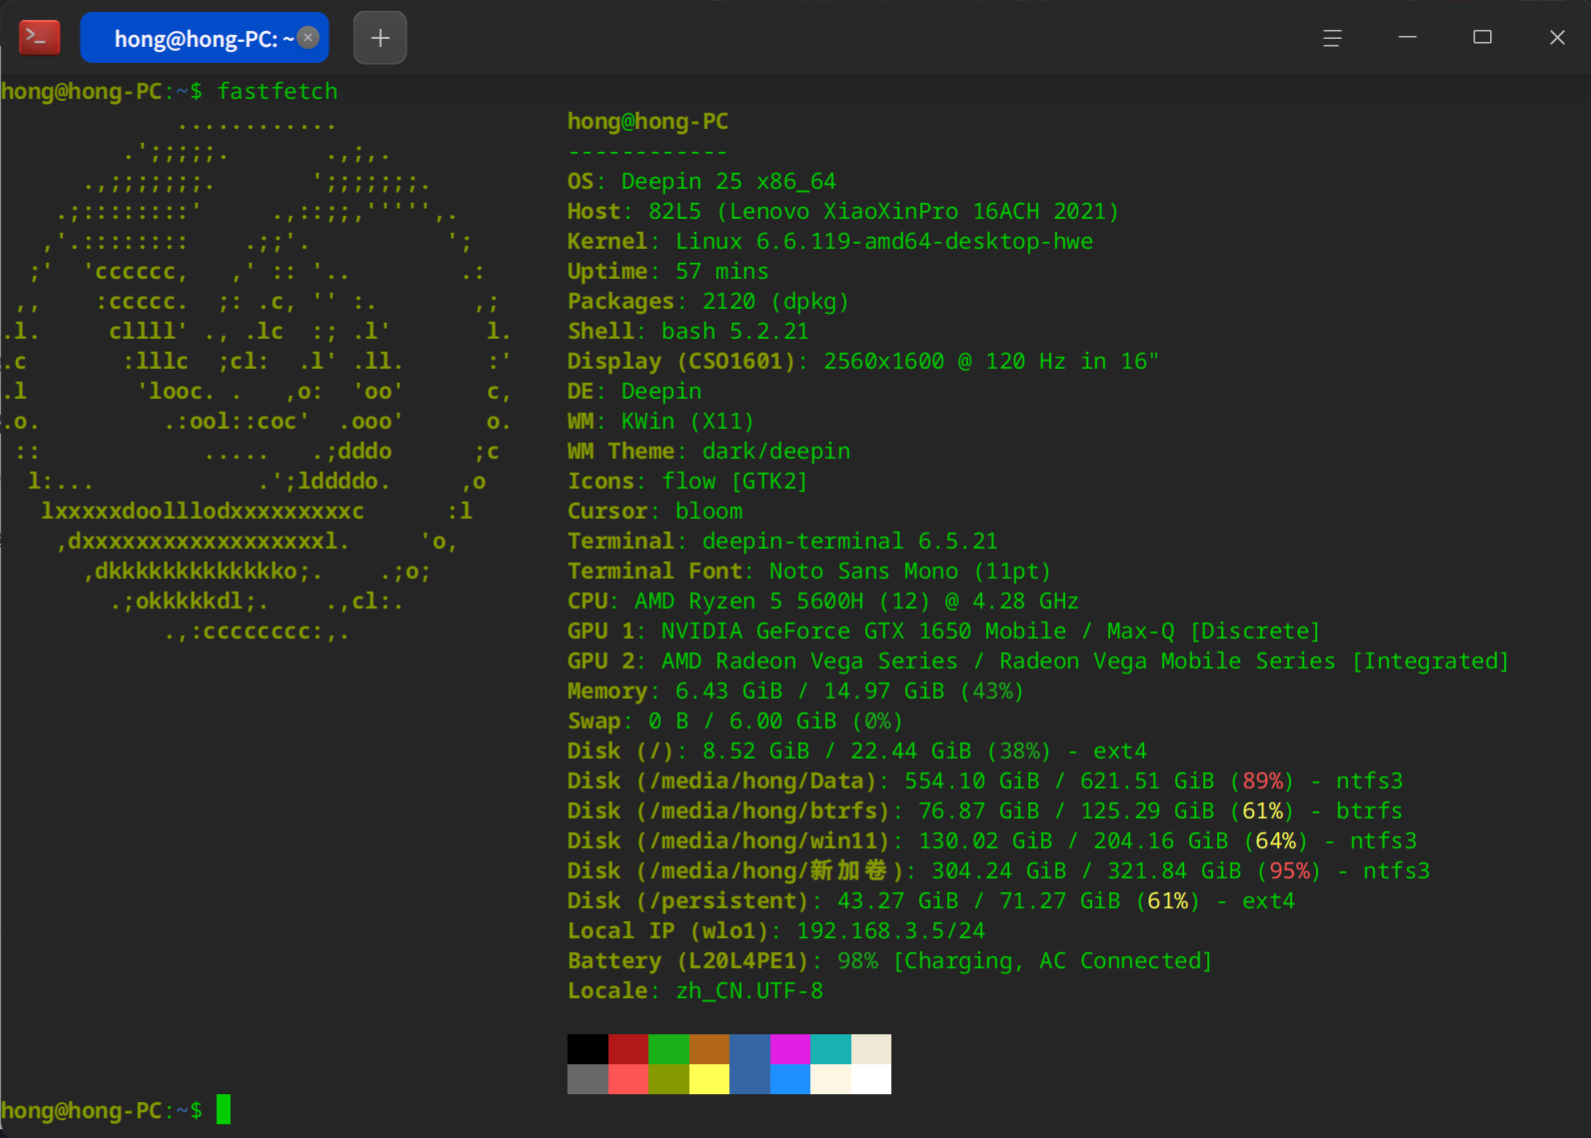Click the green cursor block at the prompt

pos(223,1109)
